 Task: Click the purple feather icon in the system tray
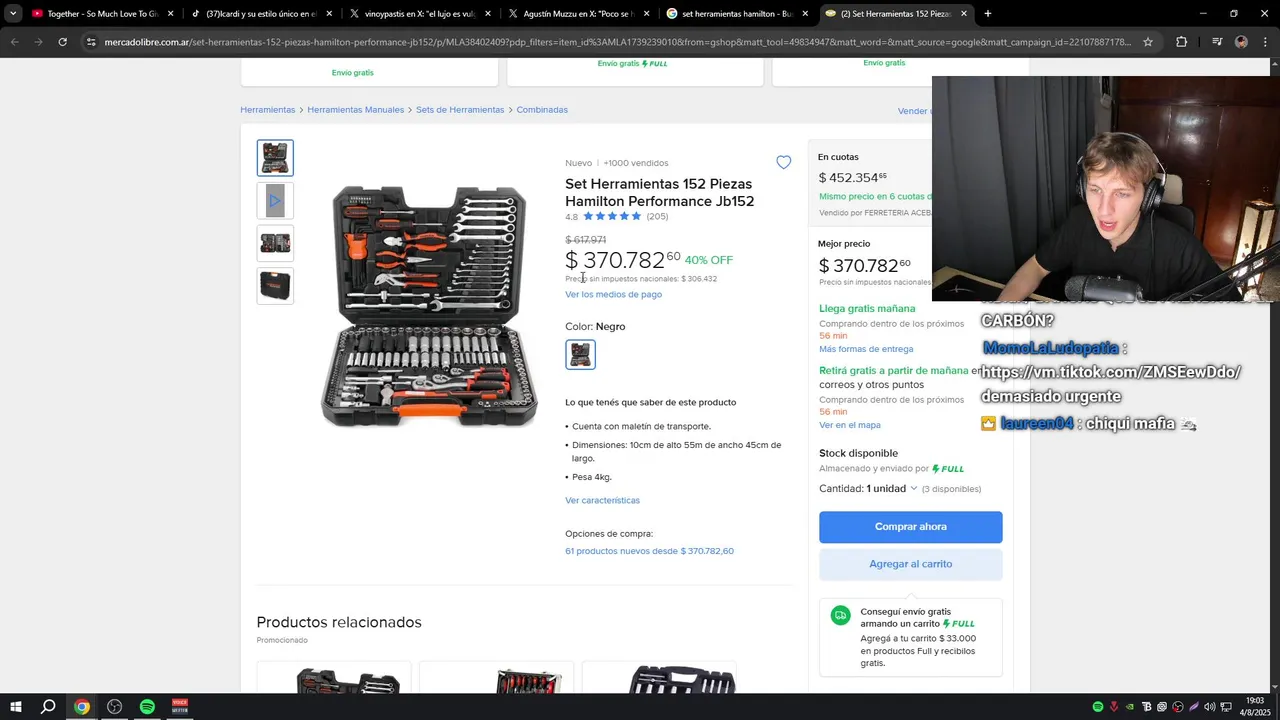pos(1194,707)
